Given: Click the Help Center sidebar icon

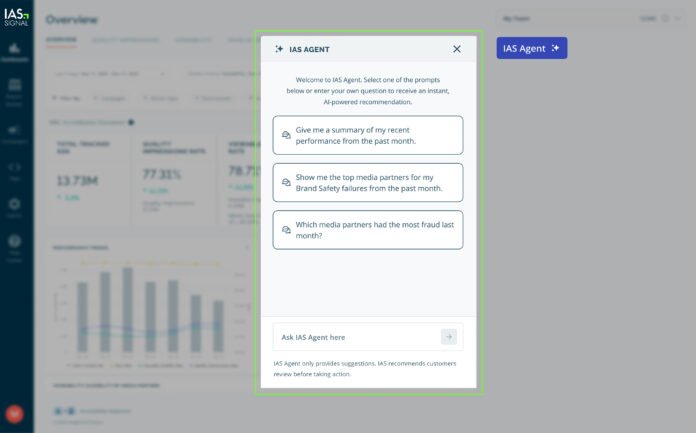Looking at the screenshot, I should pos(16,243).
